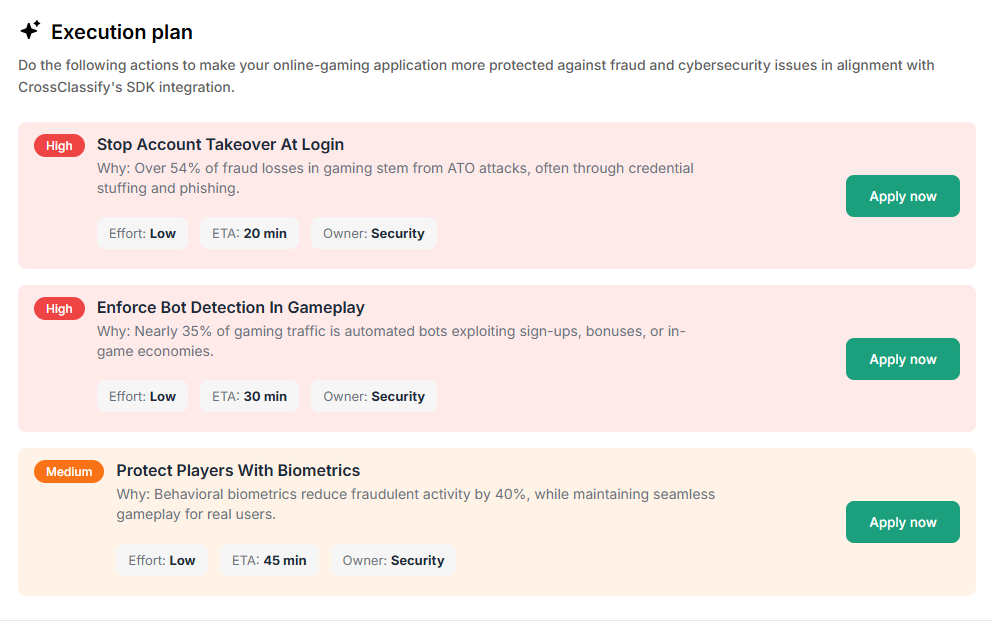Screen dimensions: 992x622
Task: Select the Medium priority badge
Action: click(x=68, y=471)
